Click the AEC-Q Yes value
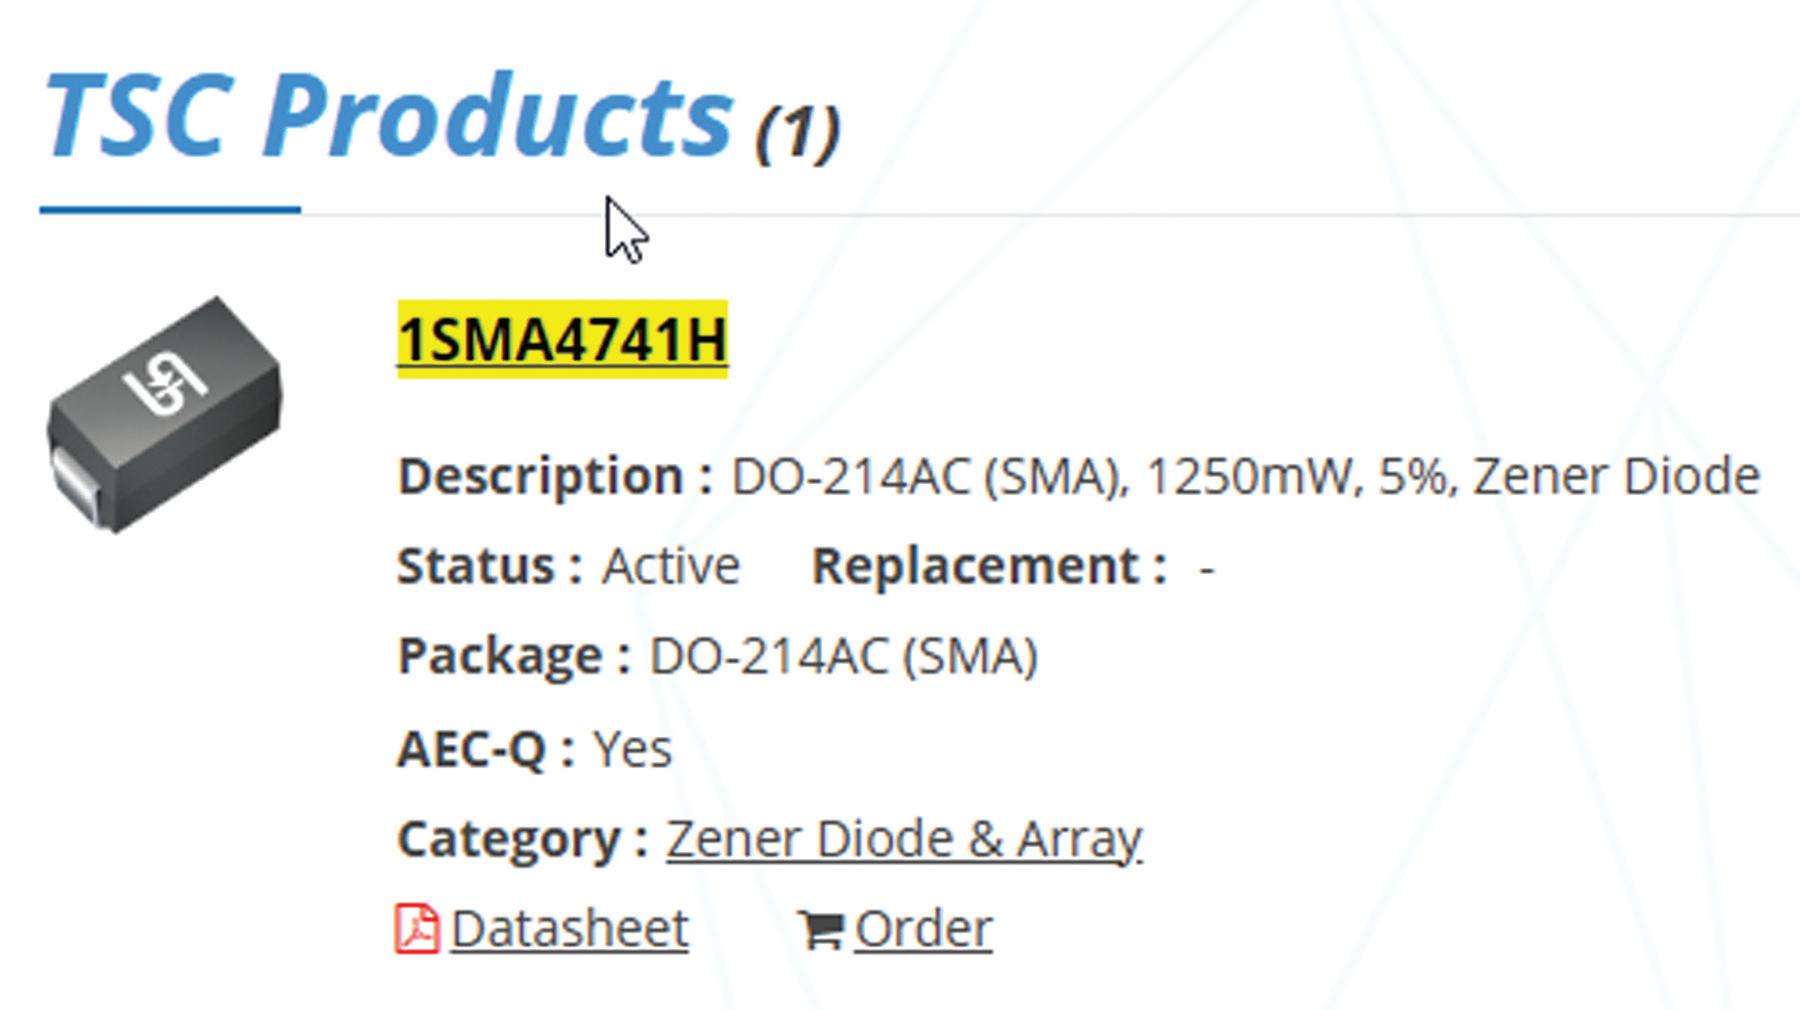1800x1010 pixels. pyautogui.click(x=632, y=749)
